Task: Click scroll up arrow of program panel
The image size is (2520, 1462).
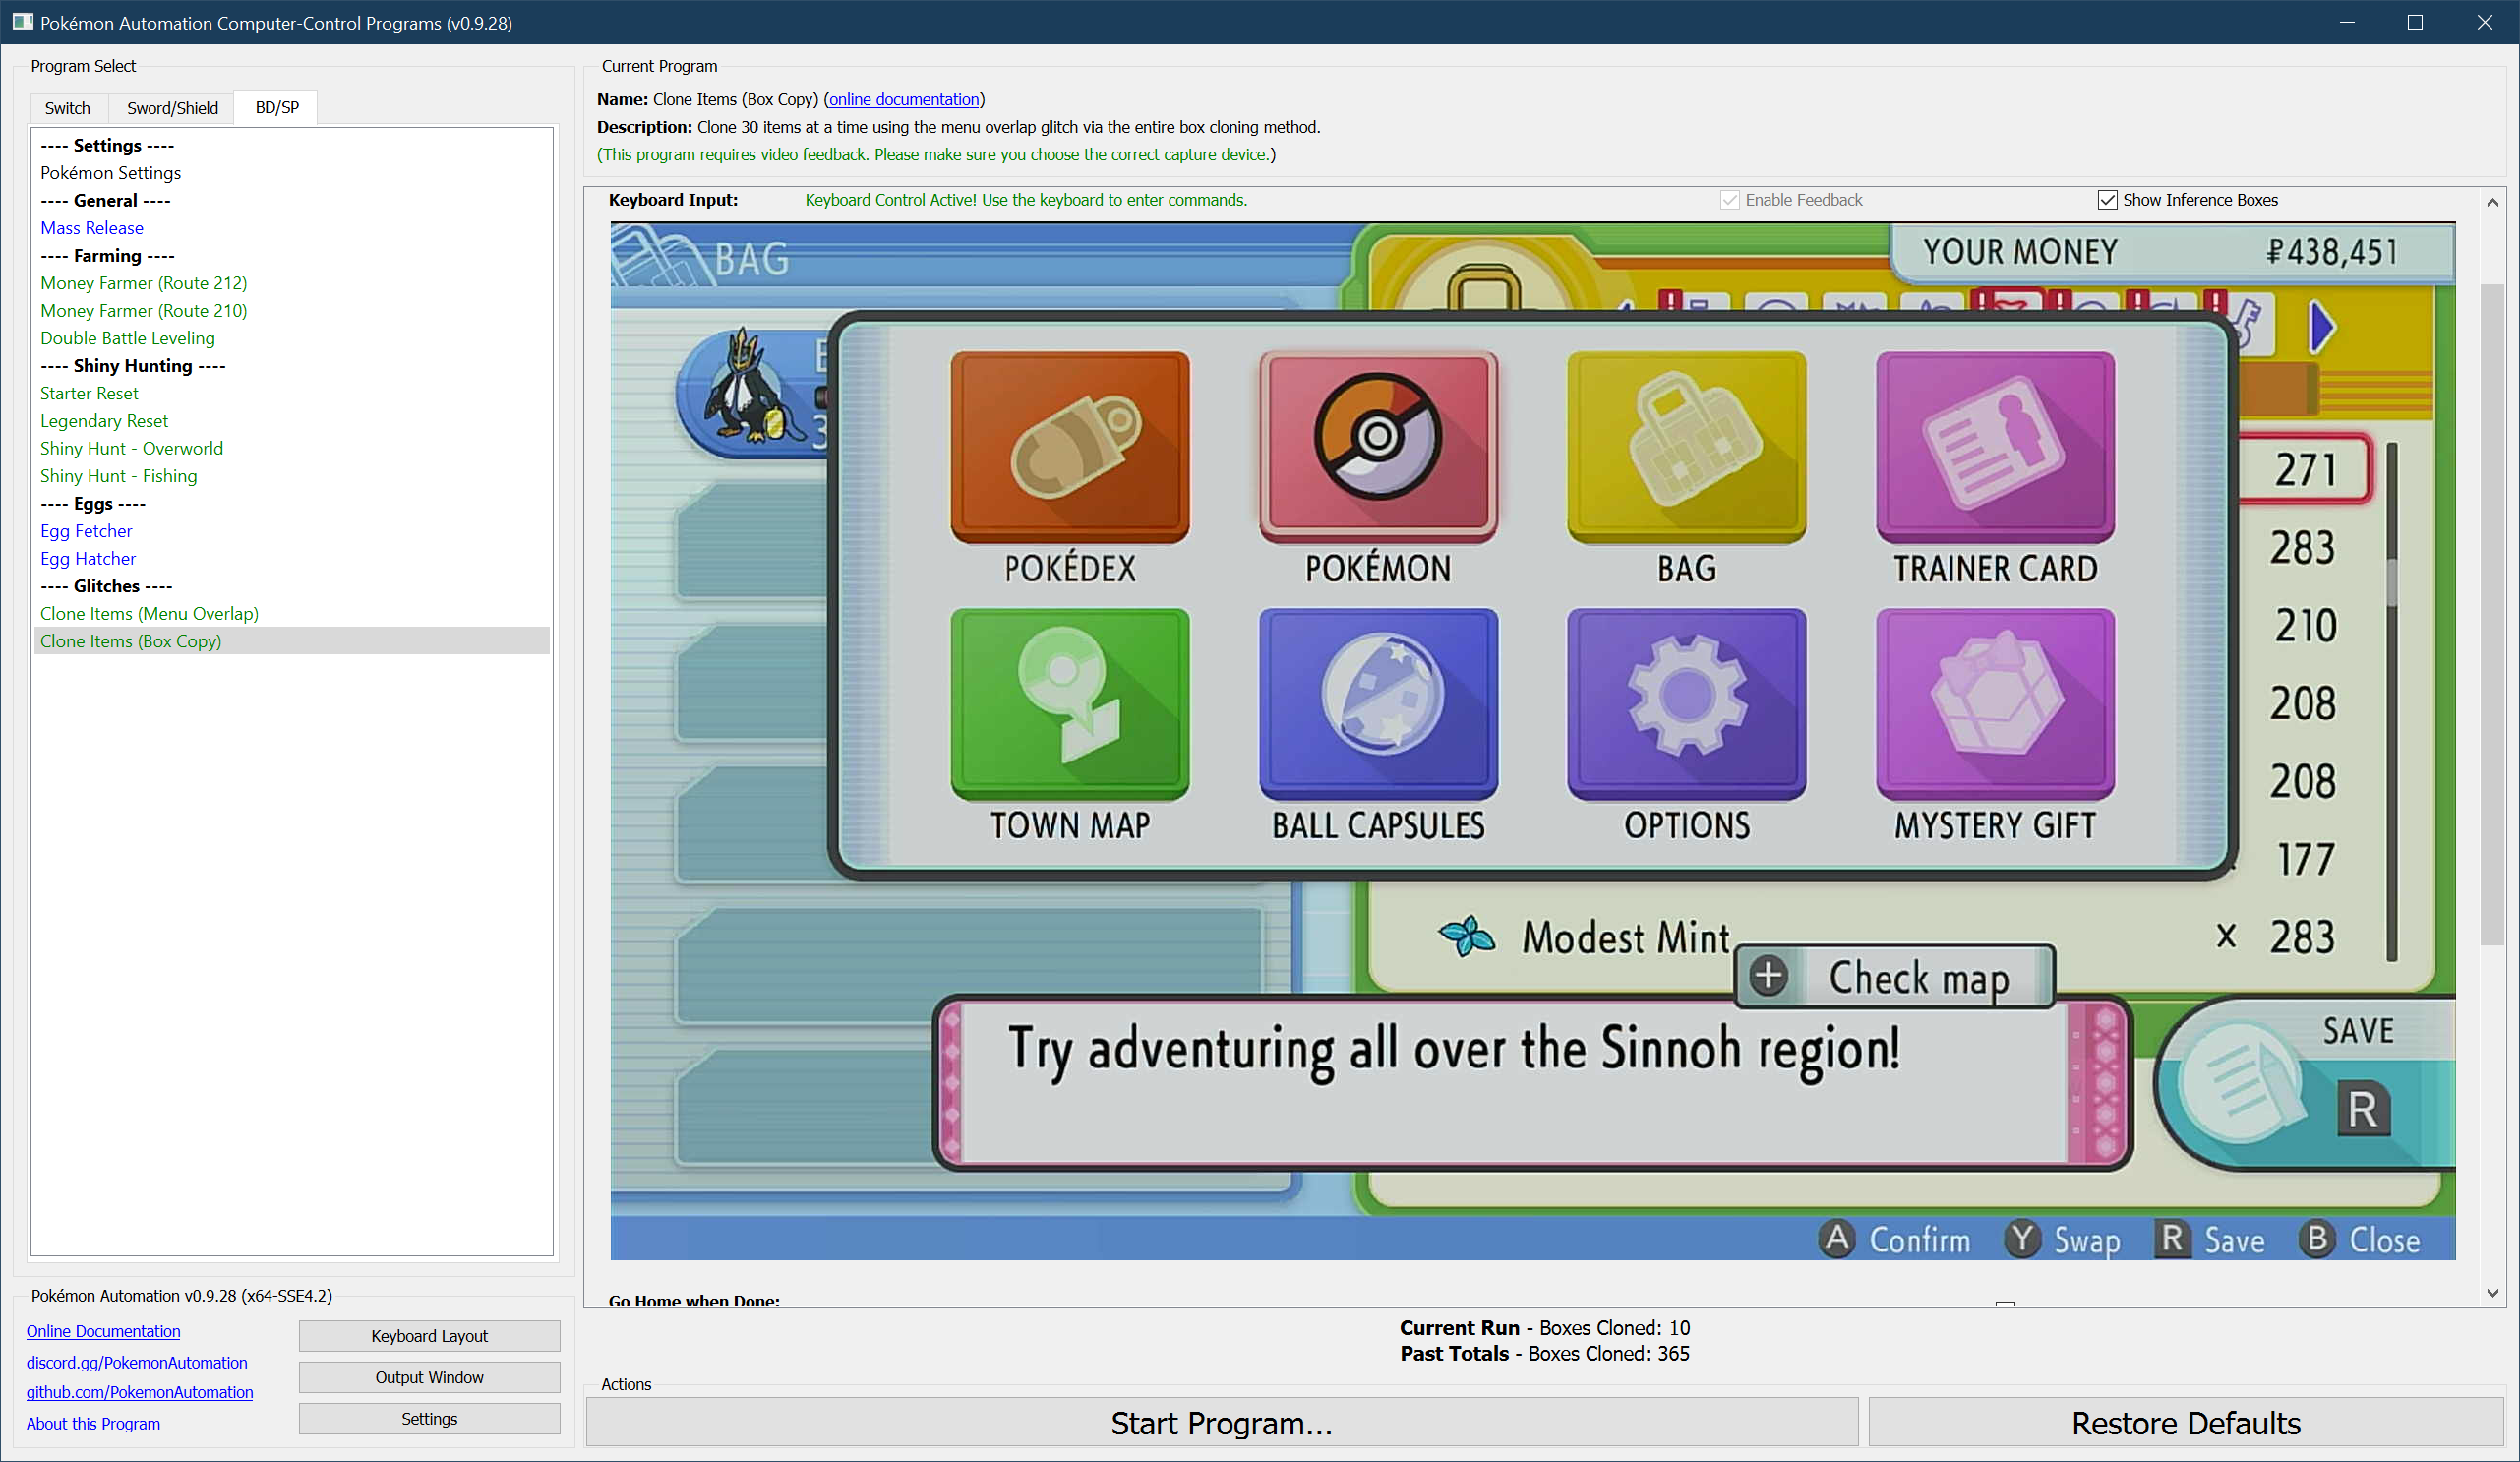Action: [x=2492, y=202]
